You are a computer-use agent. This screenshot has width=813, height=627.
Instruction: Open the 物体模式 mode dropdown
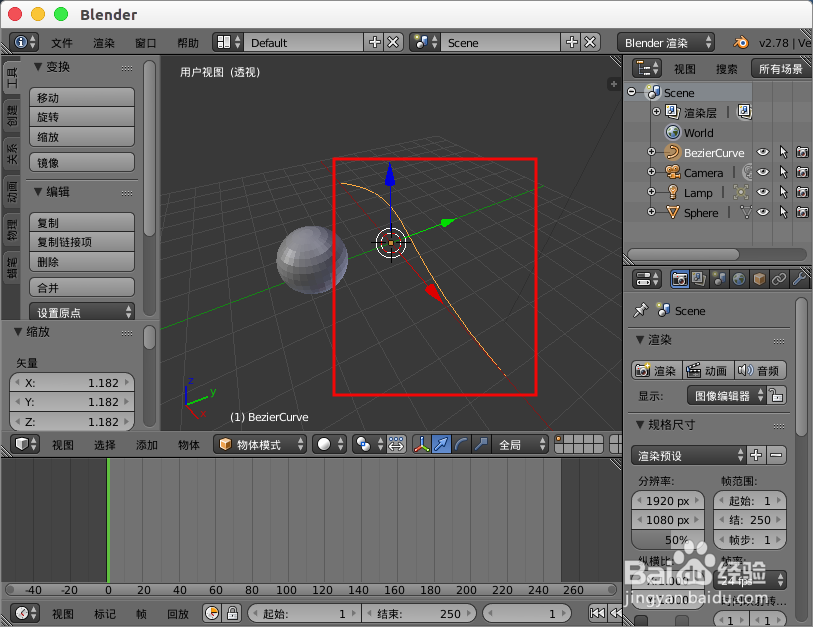click(252, 444)
